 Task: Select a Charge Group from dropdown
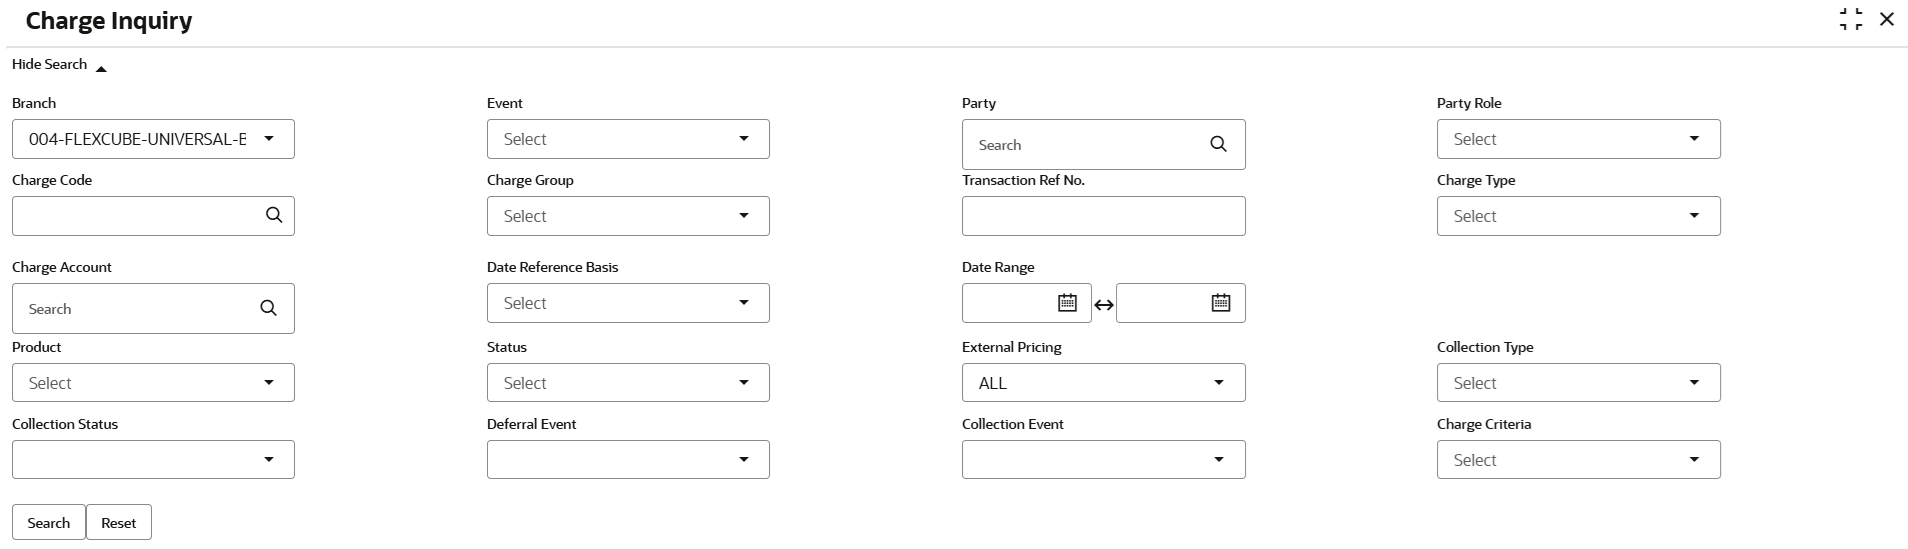coord(628,216)
